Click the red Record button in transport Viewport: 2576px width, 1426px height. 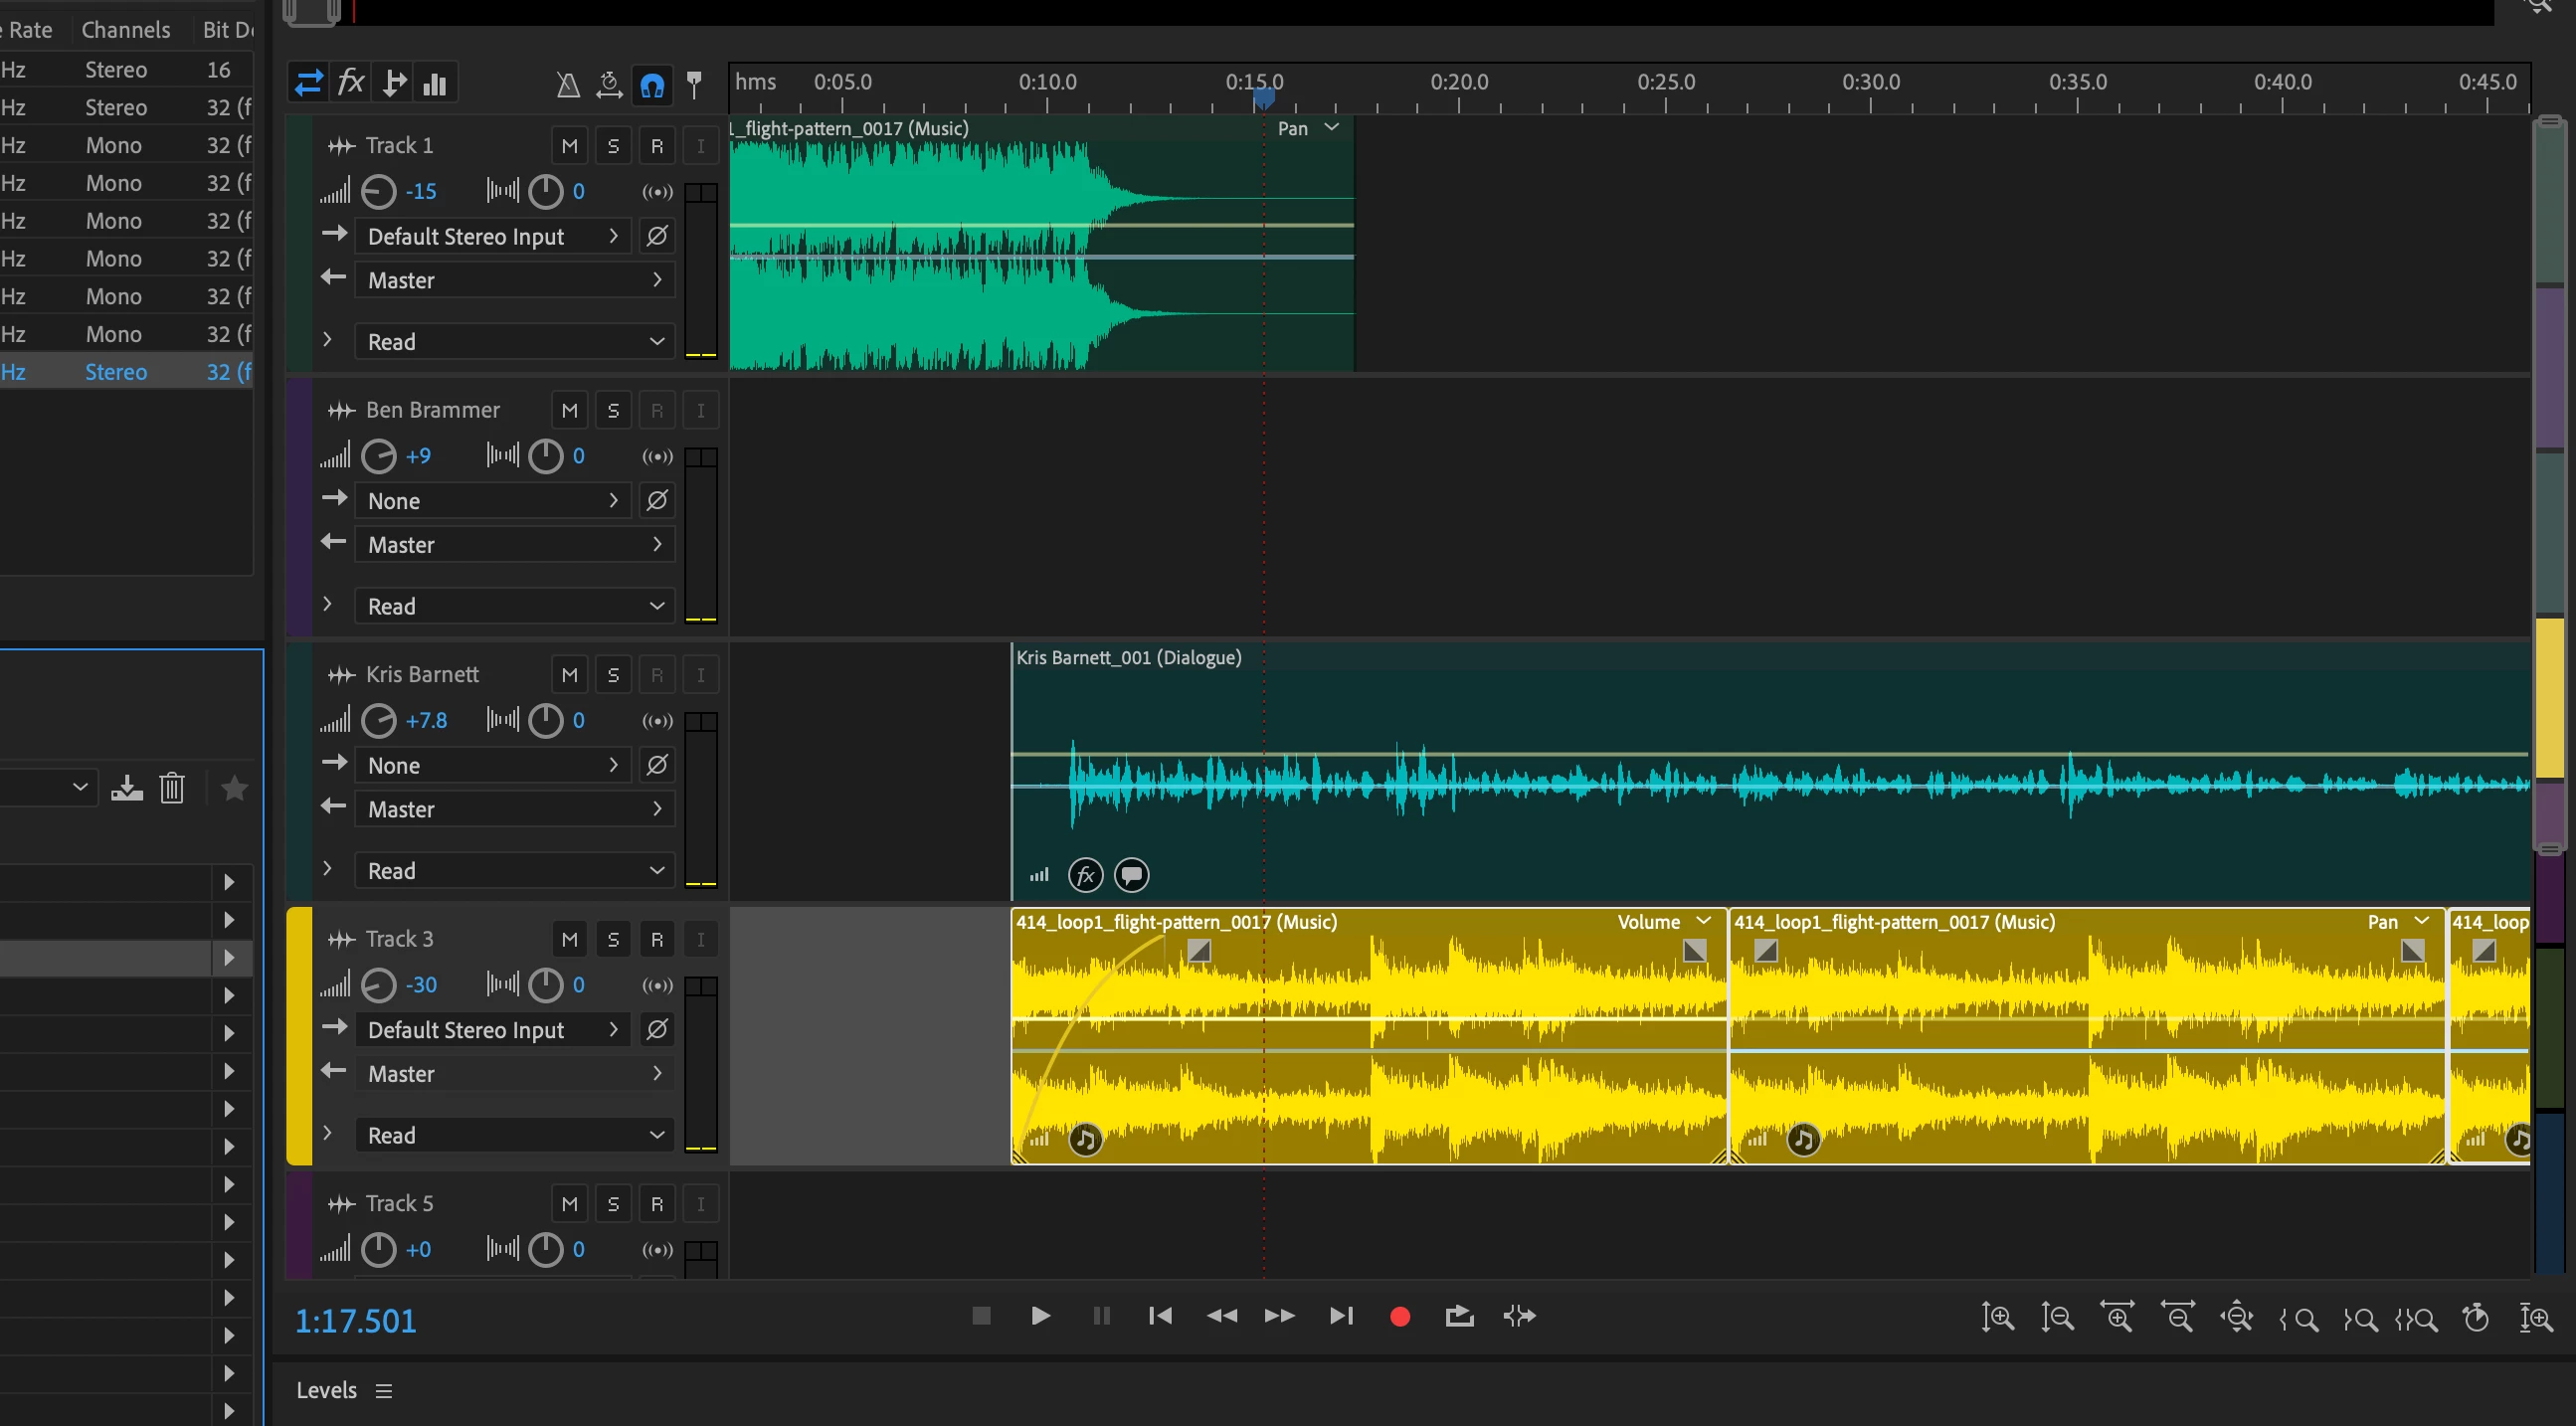[1400, 1317]
